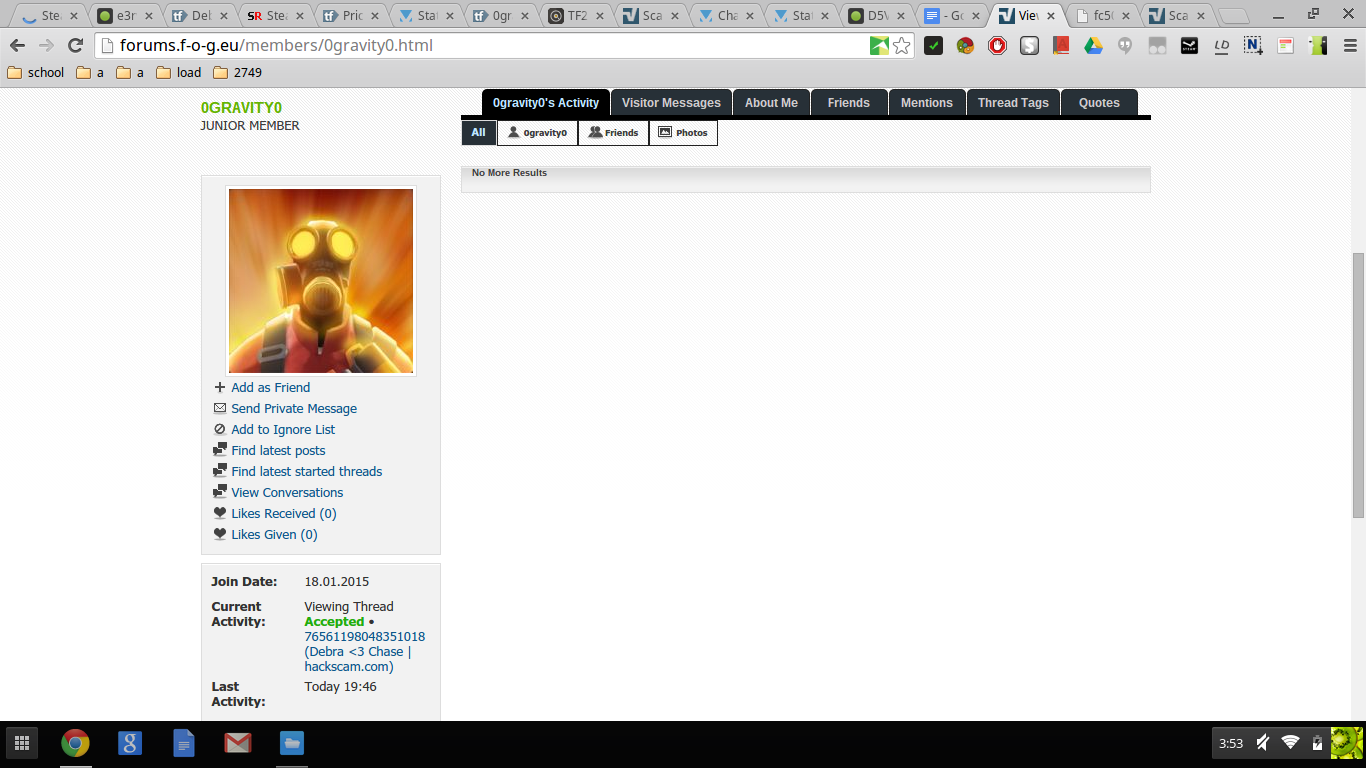1366x768 pixels.
Task: Open the Chrome menu hamburger icon
Action: [1349, 46]
